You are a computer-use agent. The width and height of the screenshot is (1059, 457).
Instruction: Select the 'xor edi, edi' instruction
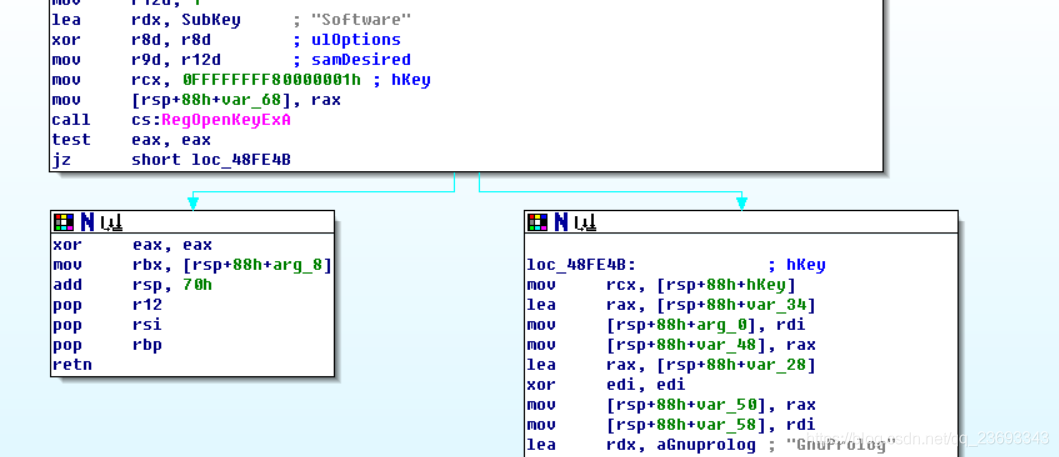(x=606, y=385)
